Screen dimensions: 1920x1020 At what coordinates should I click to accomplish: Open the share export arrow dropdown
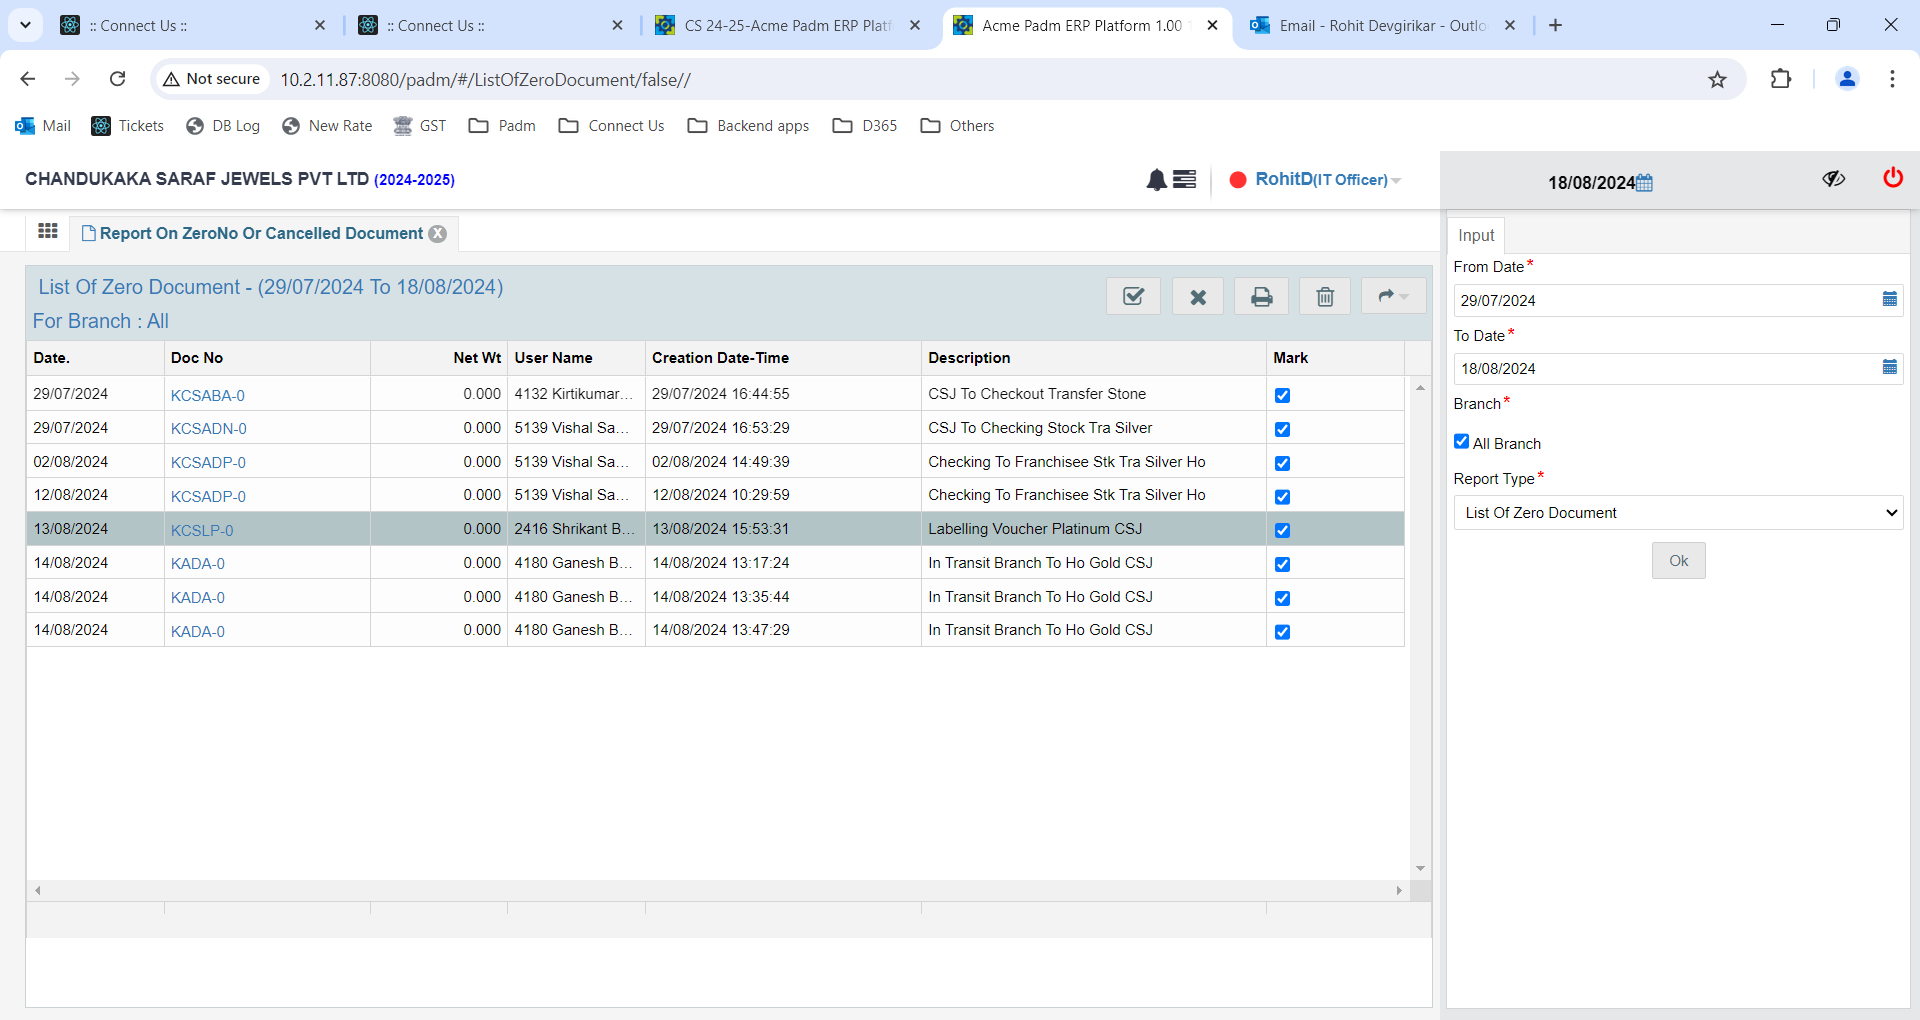[1393, 296]
